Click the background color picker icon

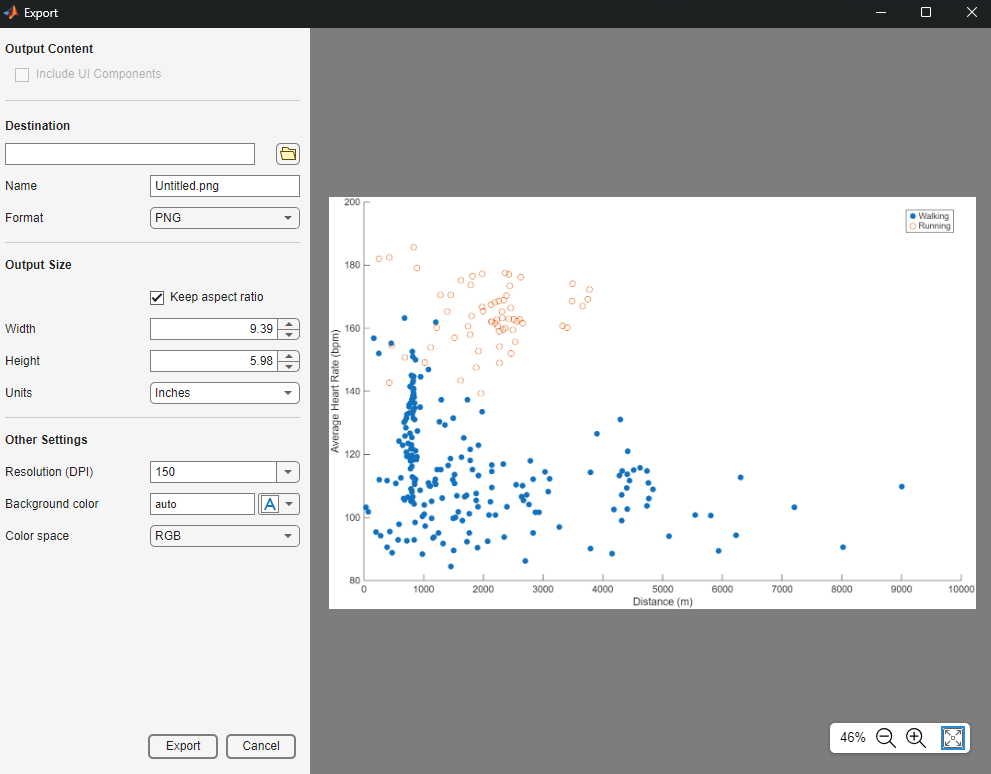269,504
